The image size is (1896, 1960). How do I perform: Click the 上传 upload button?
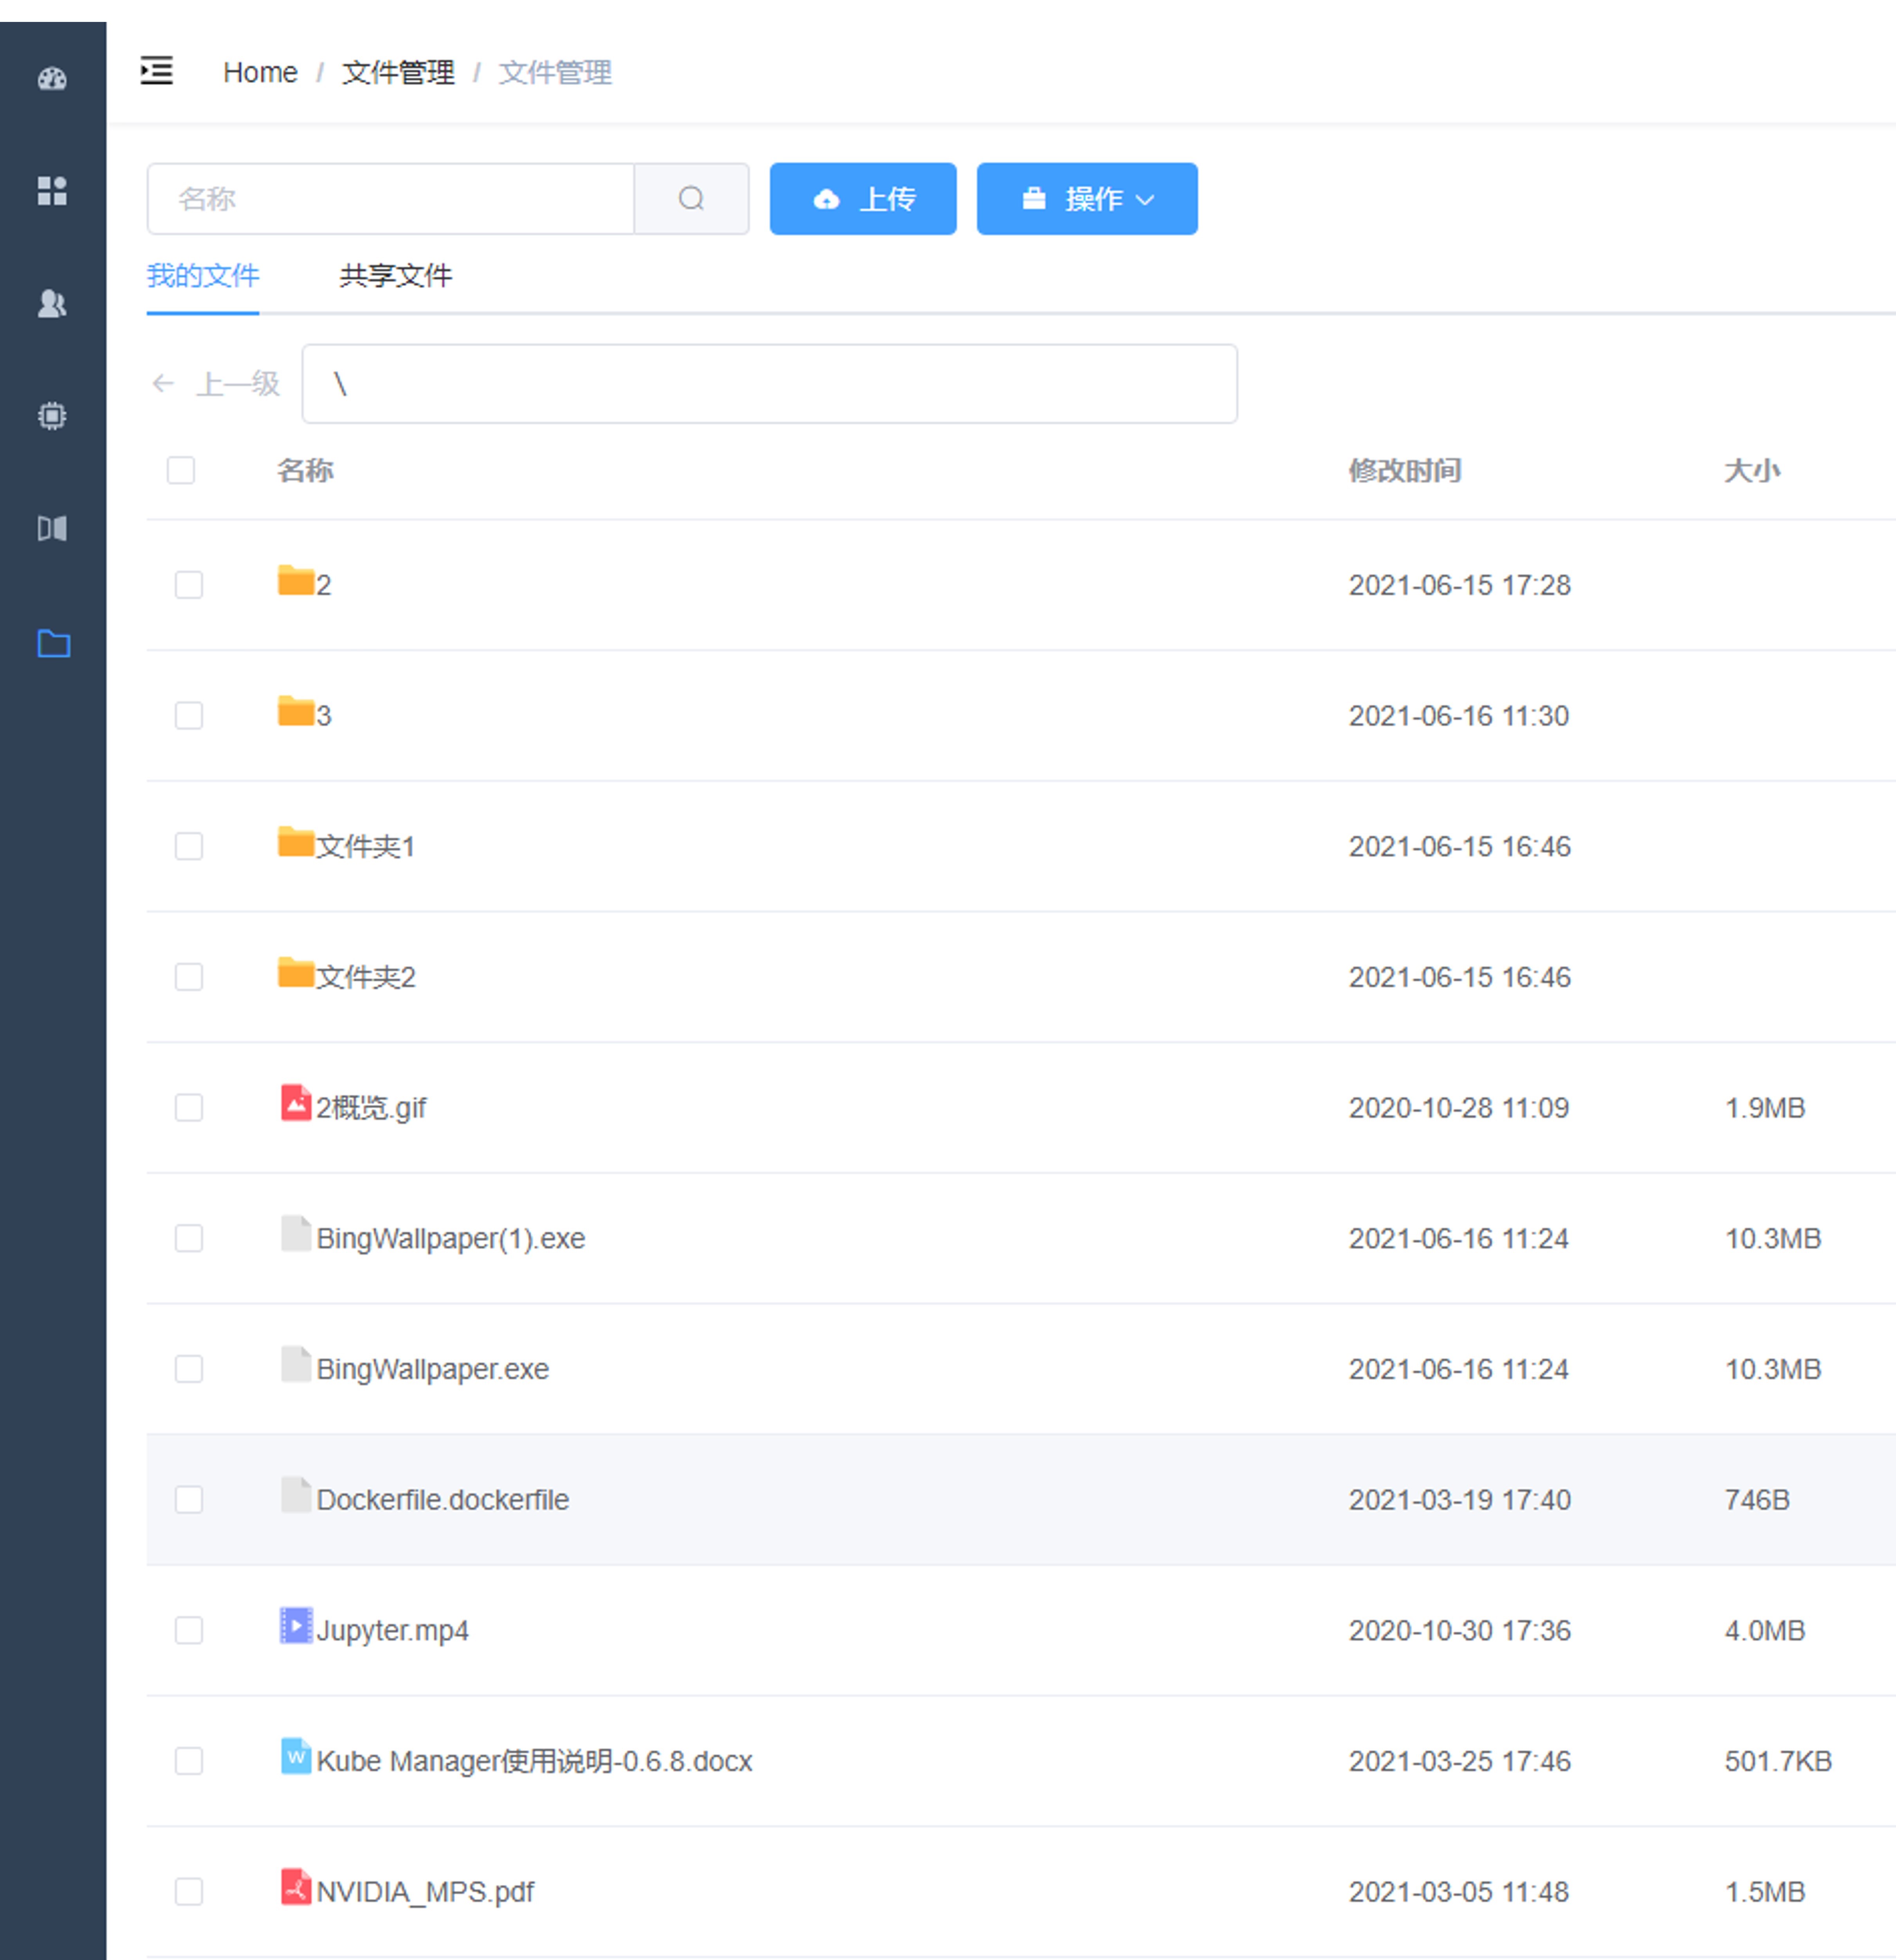pyautogui.click(x=863, y=199)
